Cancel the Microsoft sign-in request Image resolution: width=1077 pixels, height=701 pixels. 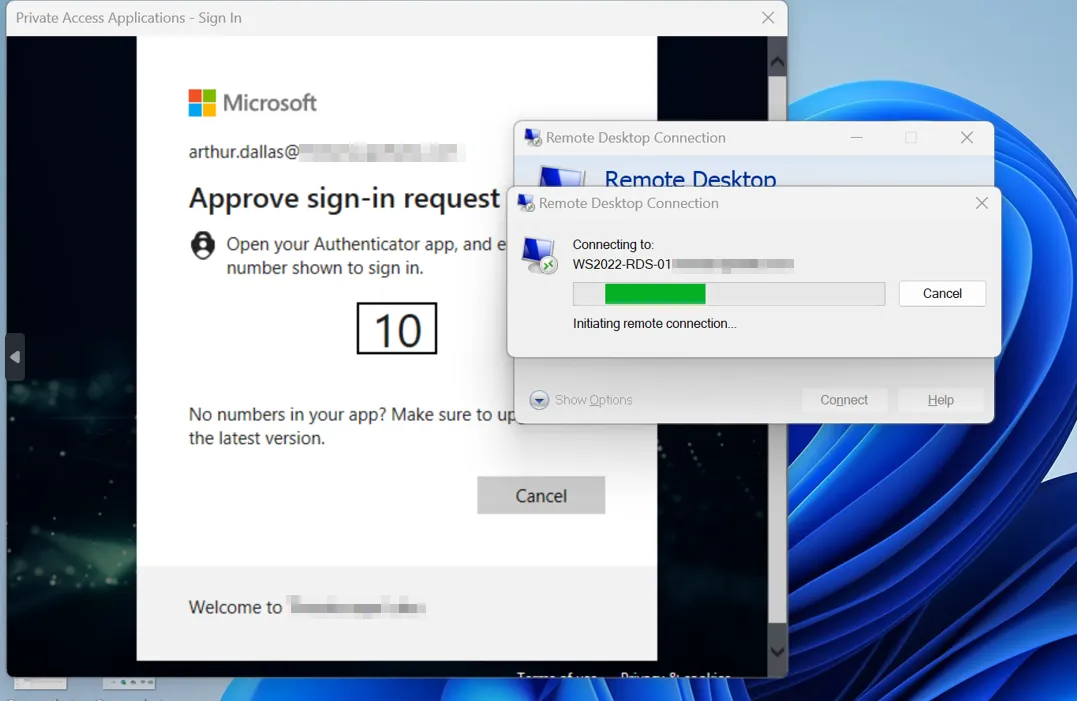pyautogui.click(x=541, y=495)
